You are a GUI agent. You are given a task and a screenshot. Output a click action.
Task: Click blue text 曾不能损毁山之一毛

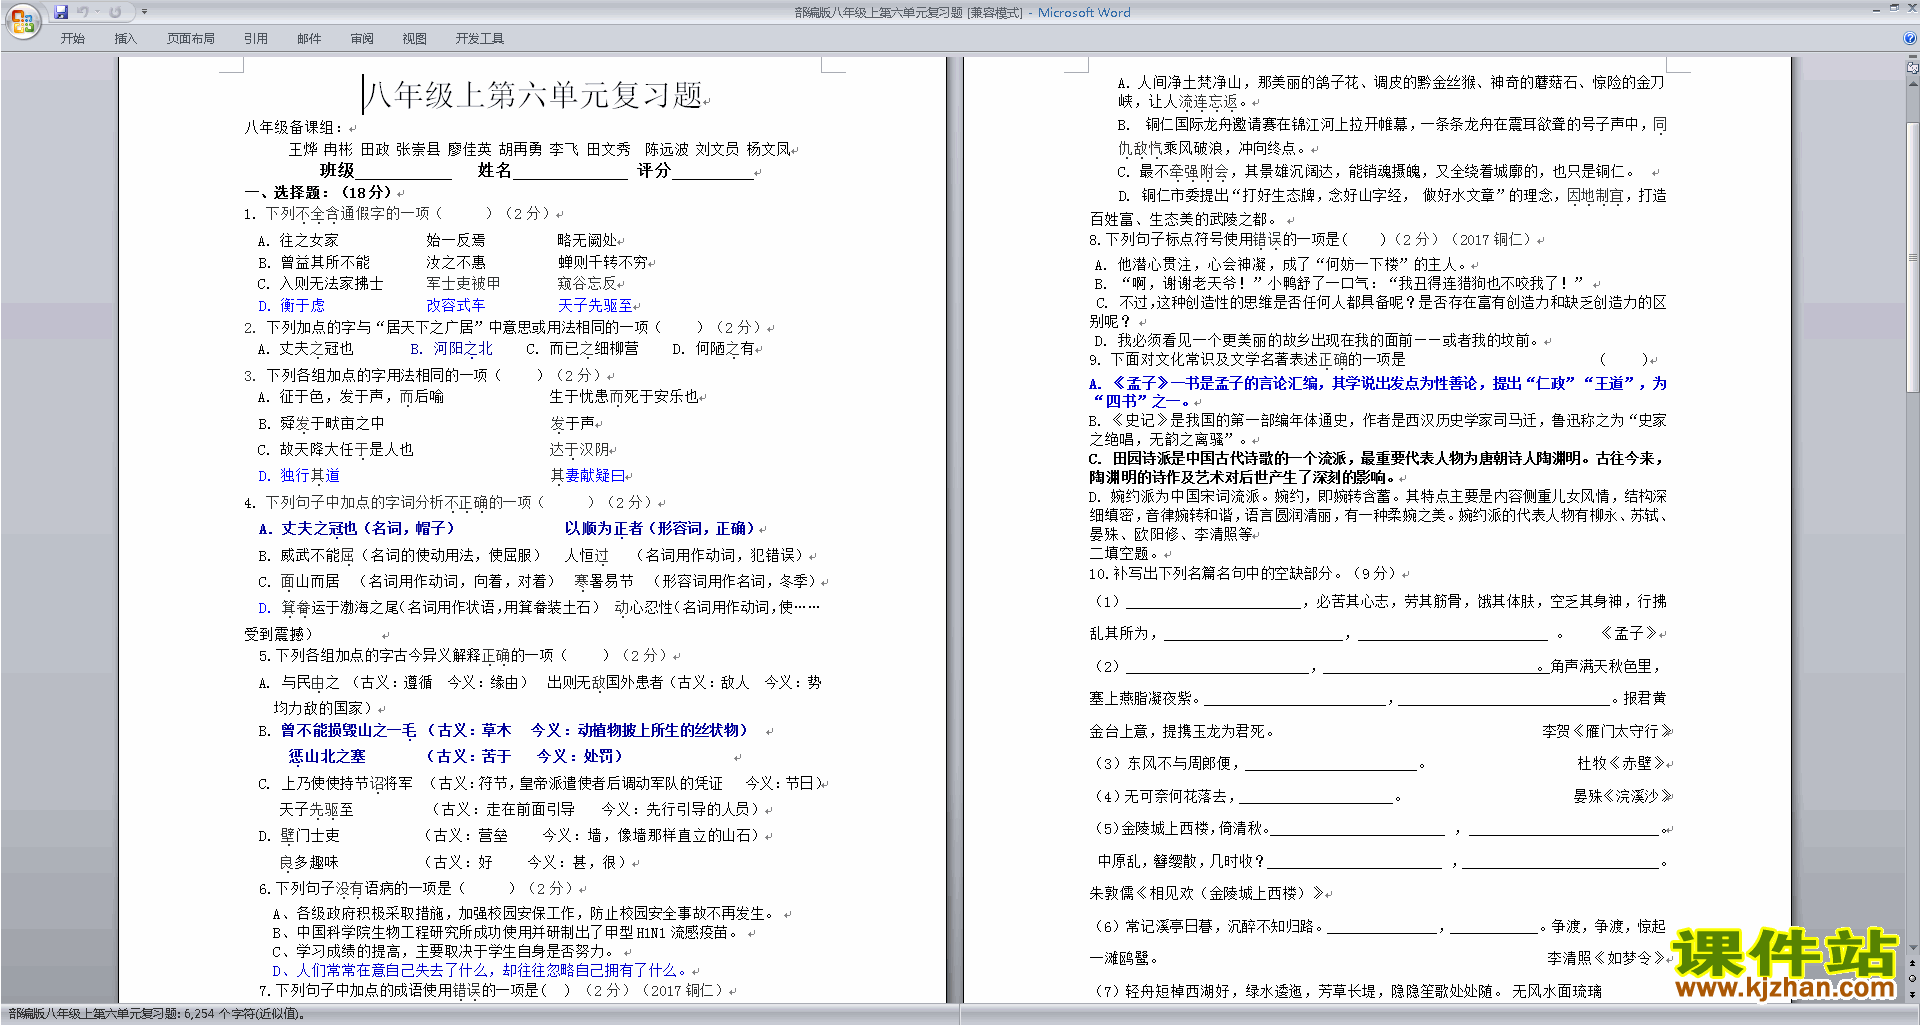pos(348,731)
